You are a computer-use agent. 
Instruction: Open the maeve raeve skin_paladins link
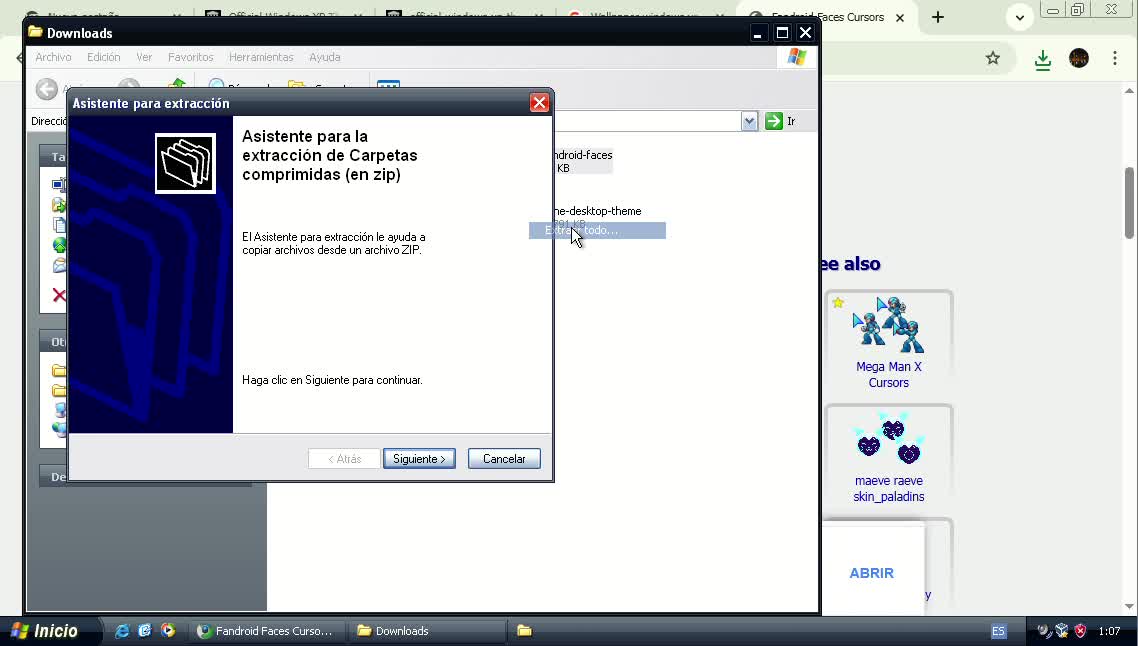pos(888,488)
